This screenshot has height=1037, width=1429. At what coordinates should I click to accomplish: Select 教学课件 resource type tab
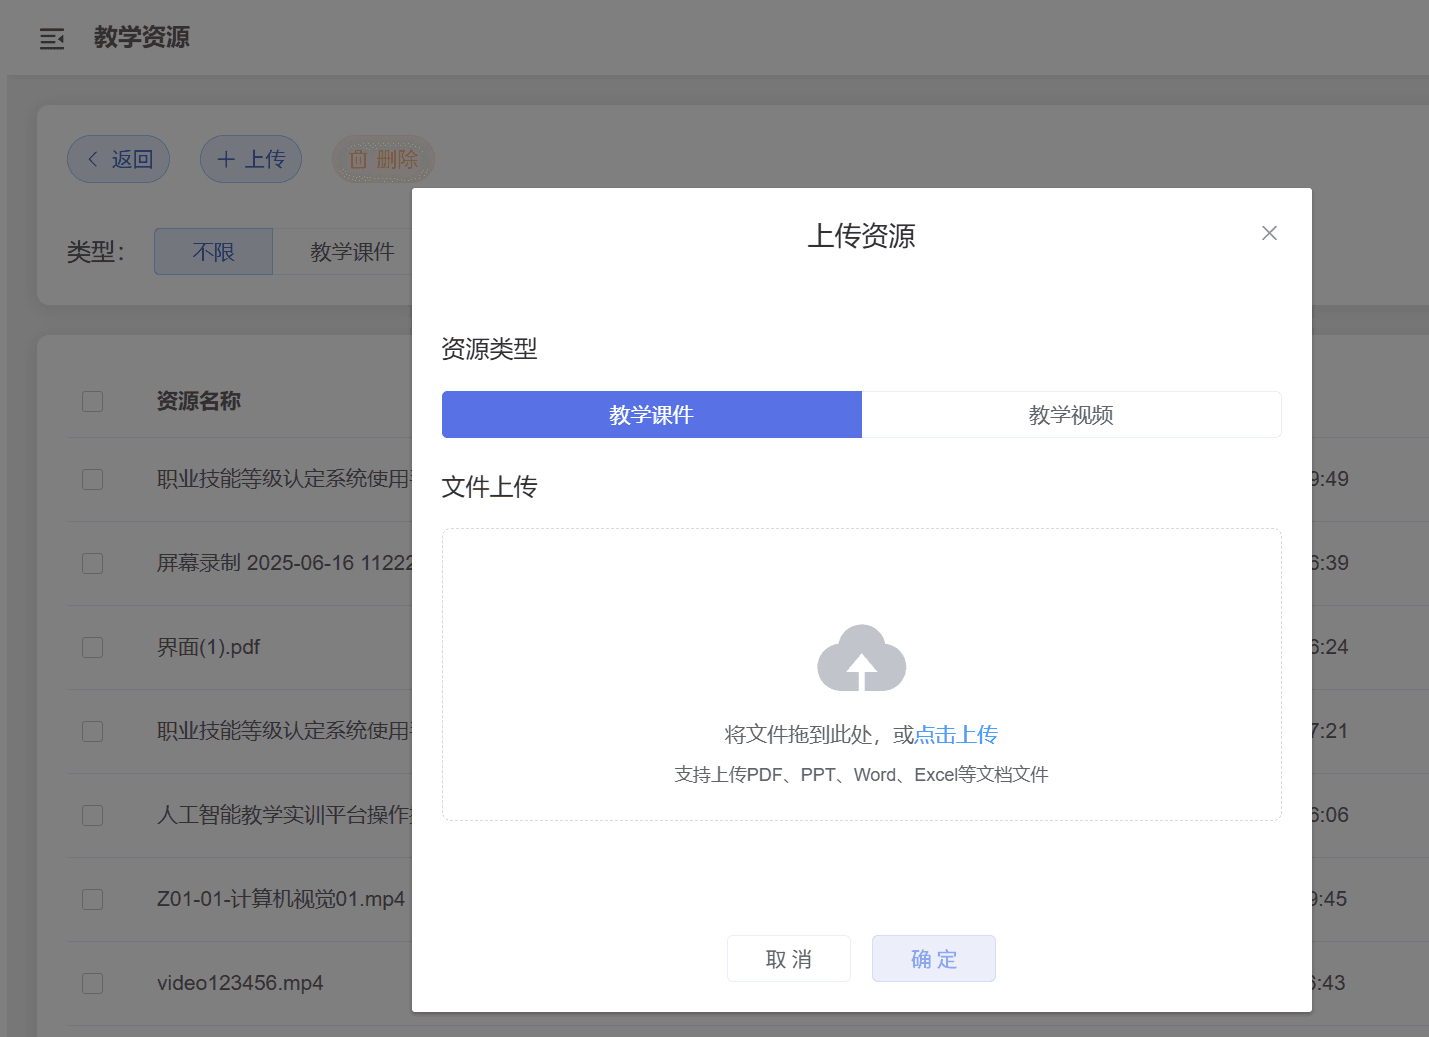click(651, 415)
